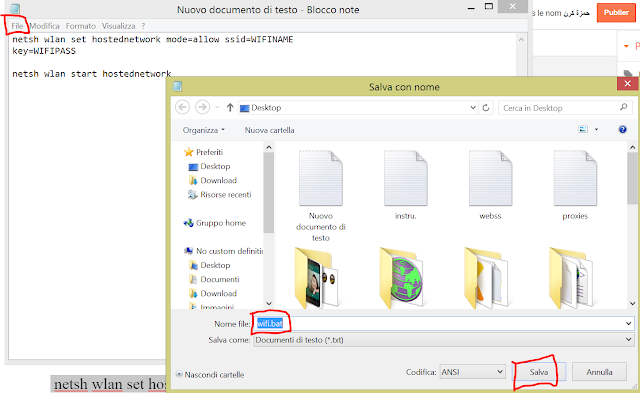Maximize the Blocco note window
Viewport: 640px width, 393px height.
[x=489, y=6]
